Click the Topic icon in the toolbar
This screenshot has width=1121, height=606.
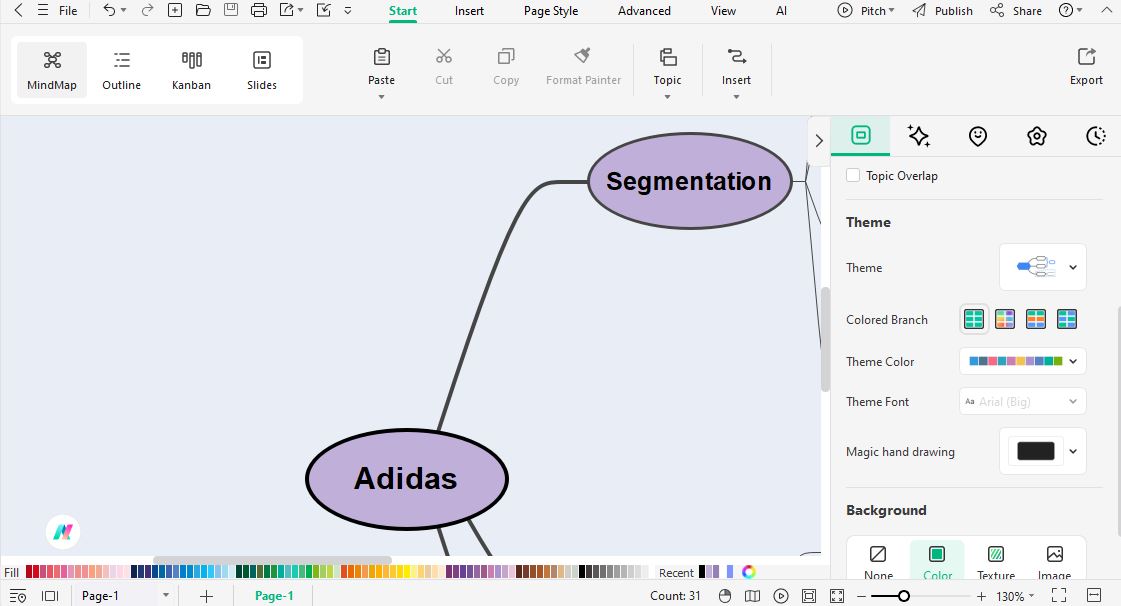668,56
